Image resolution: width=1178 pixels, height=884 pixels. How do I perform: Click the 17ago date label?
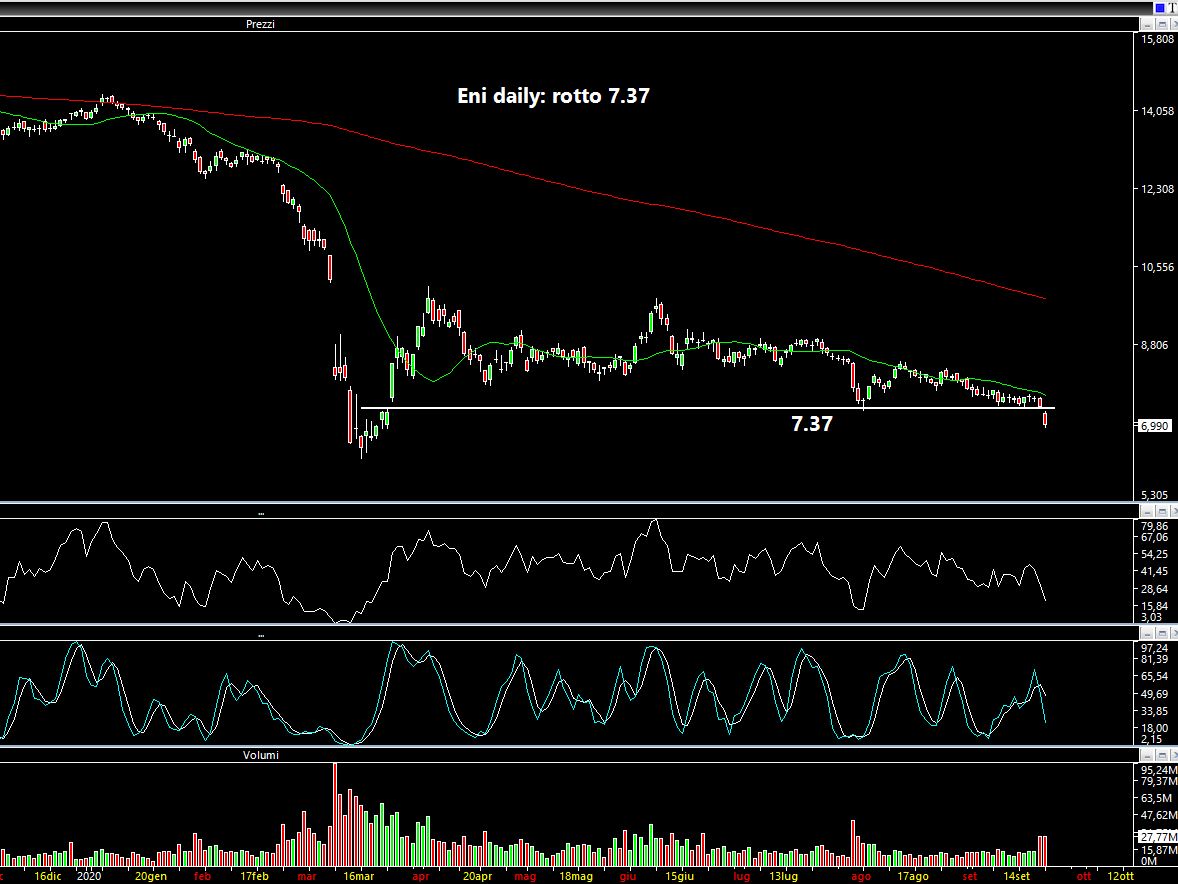tap(913, 876)
